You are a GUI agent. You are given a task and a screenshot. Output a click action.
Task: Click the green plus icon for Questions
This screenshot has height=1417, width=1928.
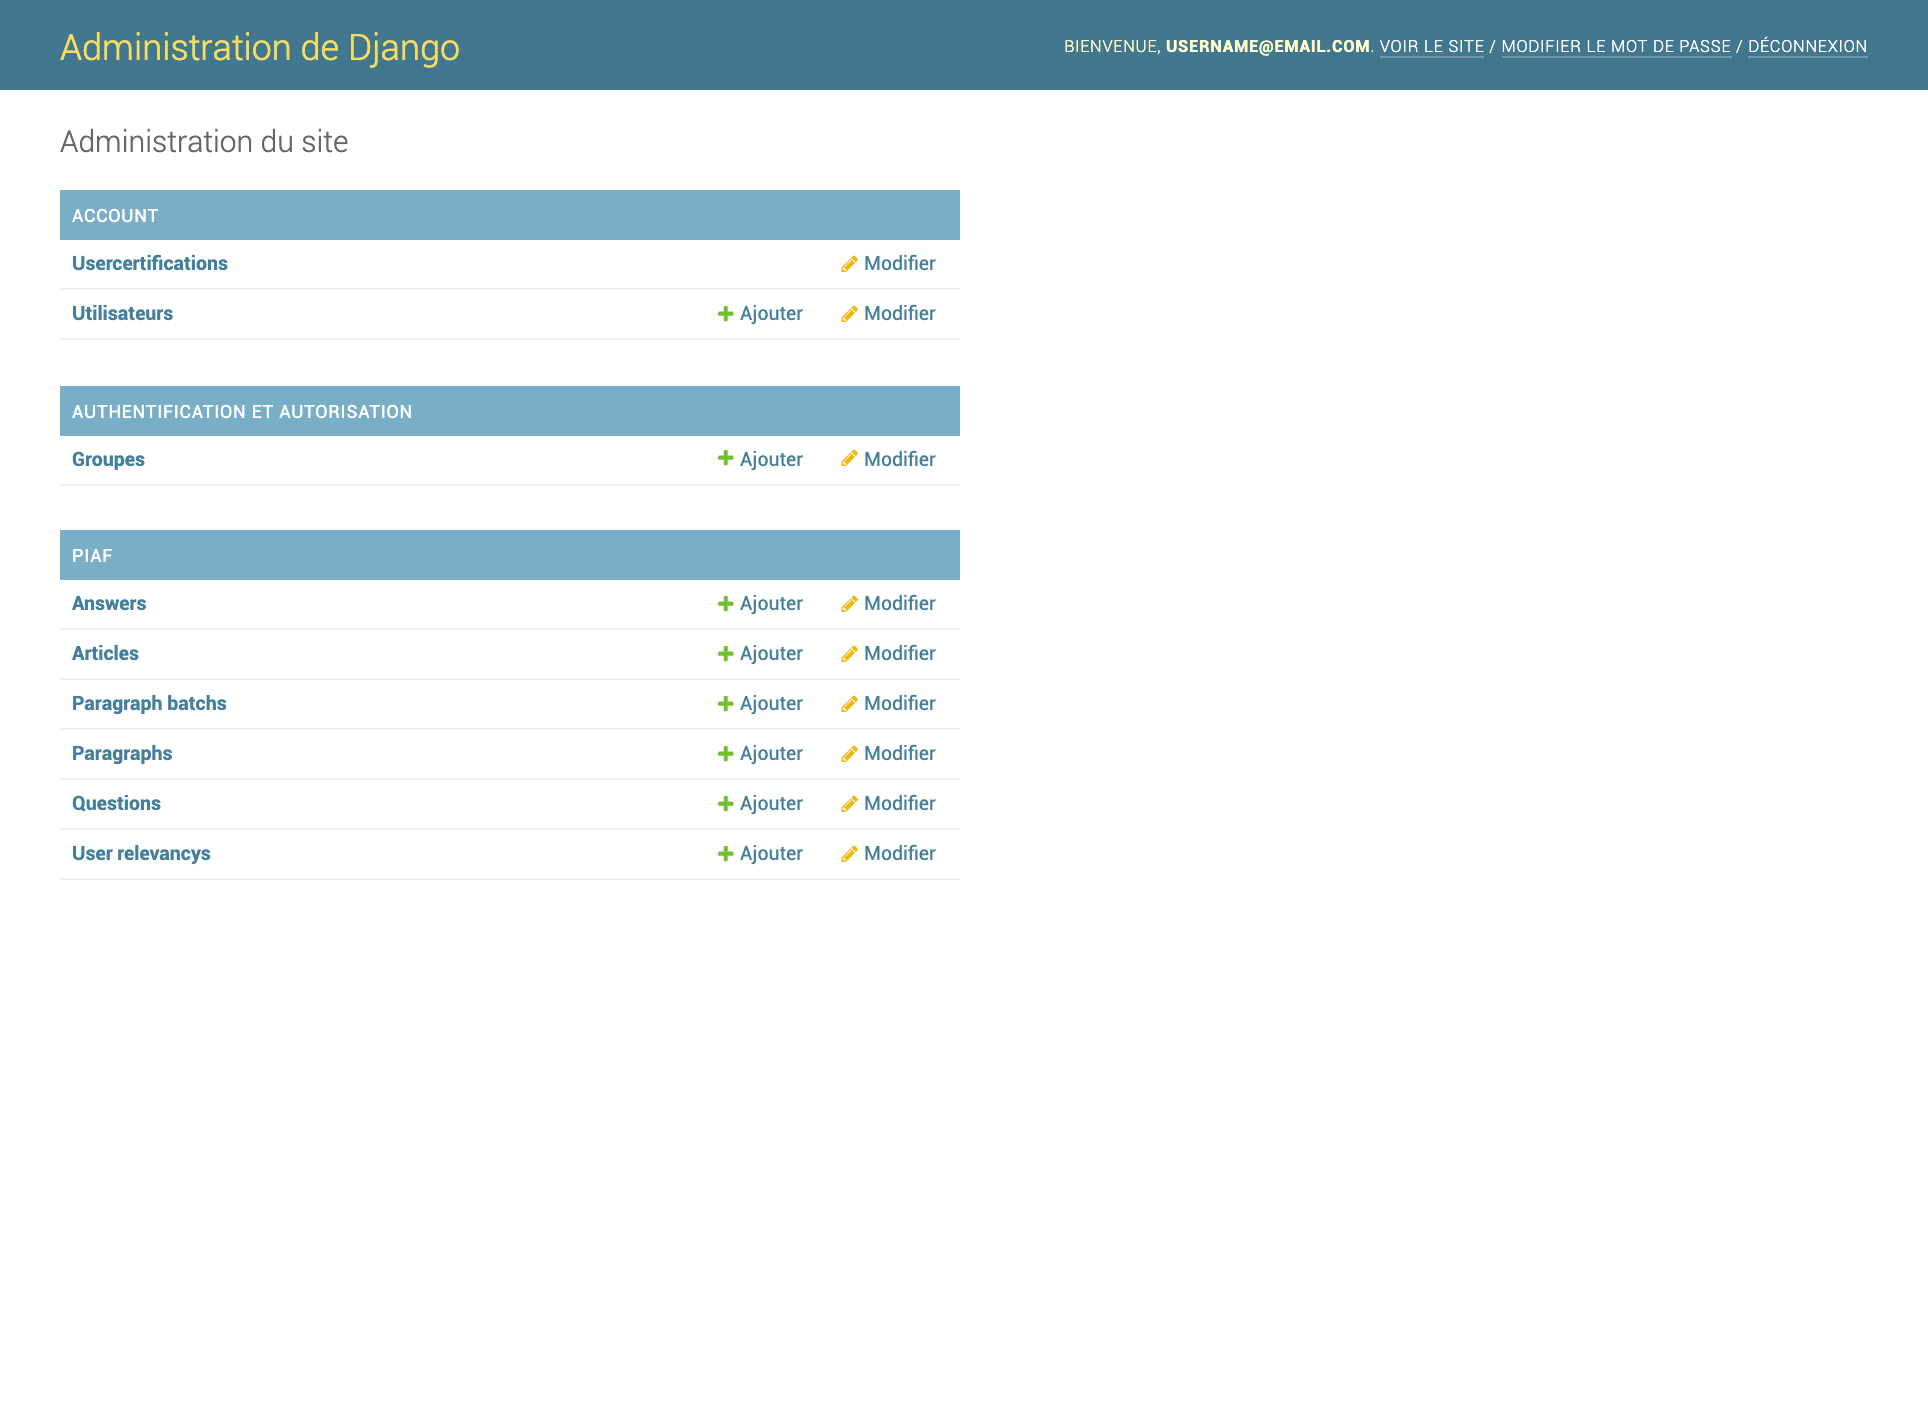tap(726, 804)
